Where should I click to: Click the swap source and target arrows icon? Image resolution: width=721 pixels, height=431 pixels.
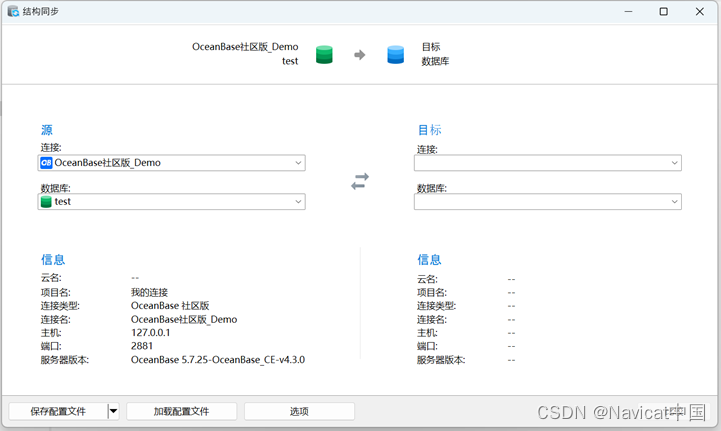[x=360, y=181]
